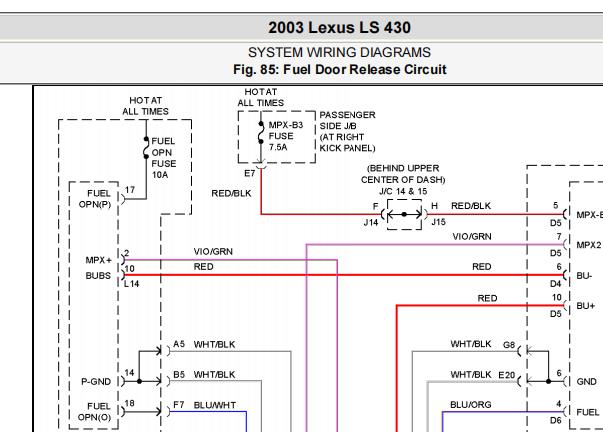Image resolution: width=603 pixels, height=432 pixels.
Task: Select the "BLU/WHT" wire label
Action: pos(215,405)
